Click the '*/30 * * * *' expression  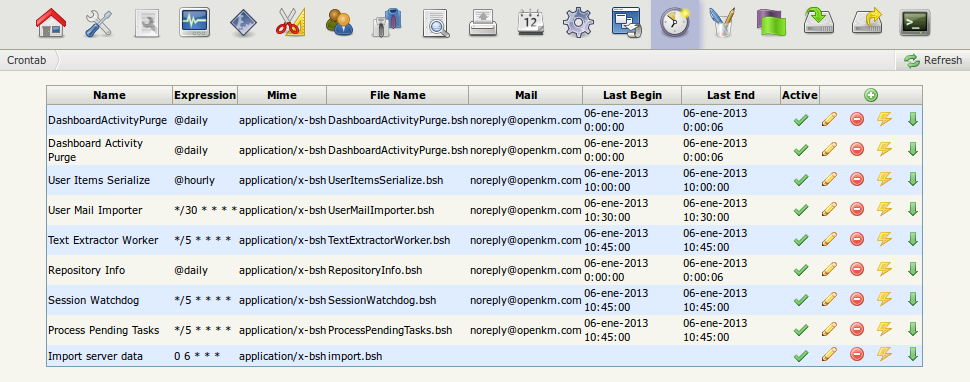tap(205, 210)
